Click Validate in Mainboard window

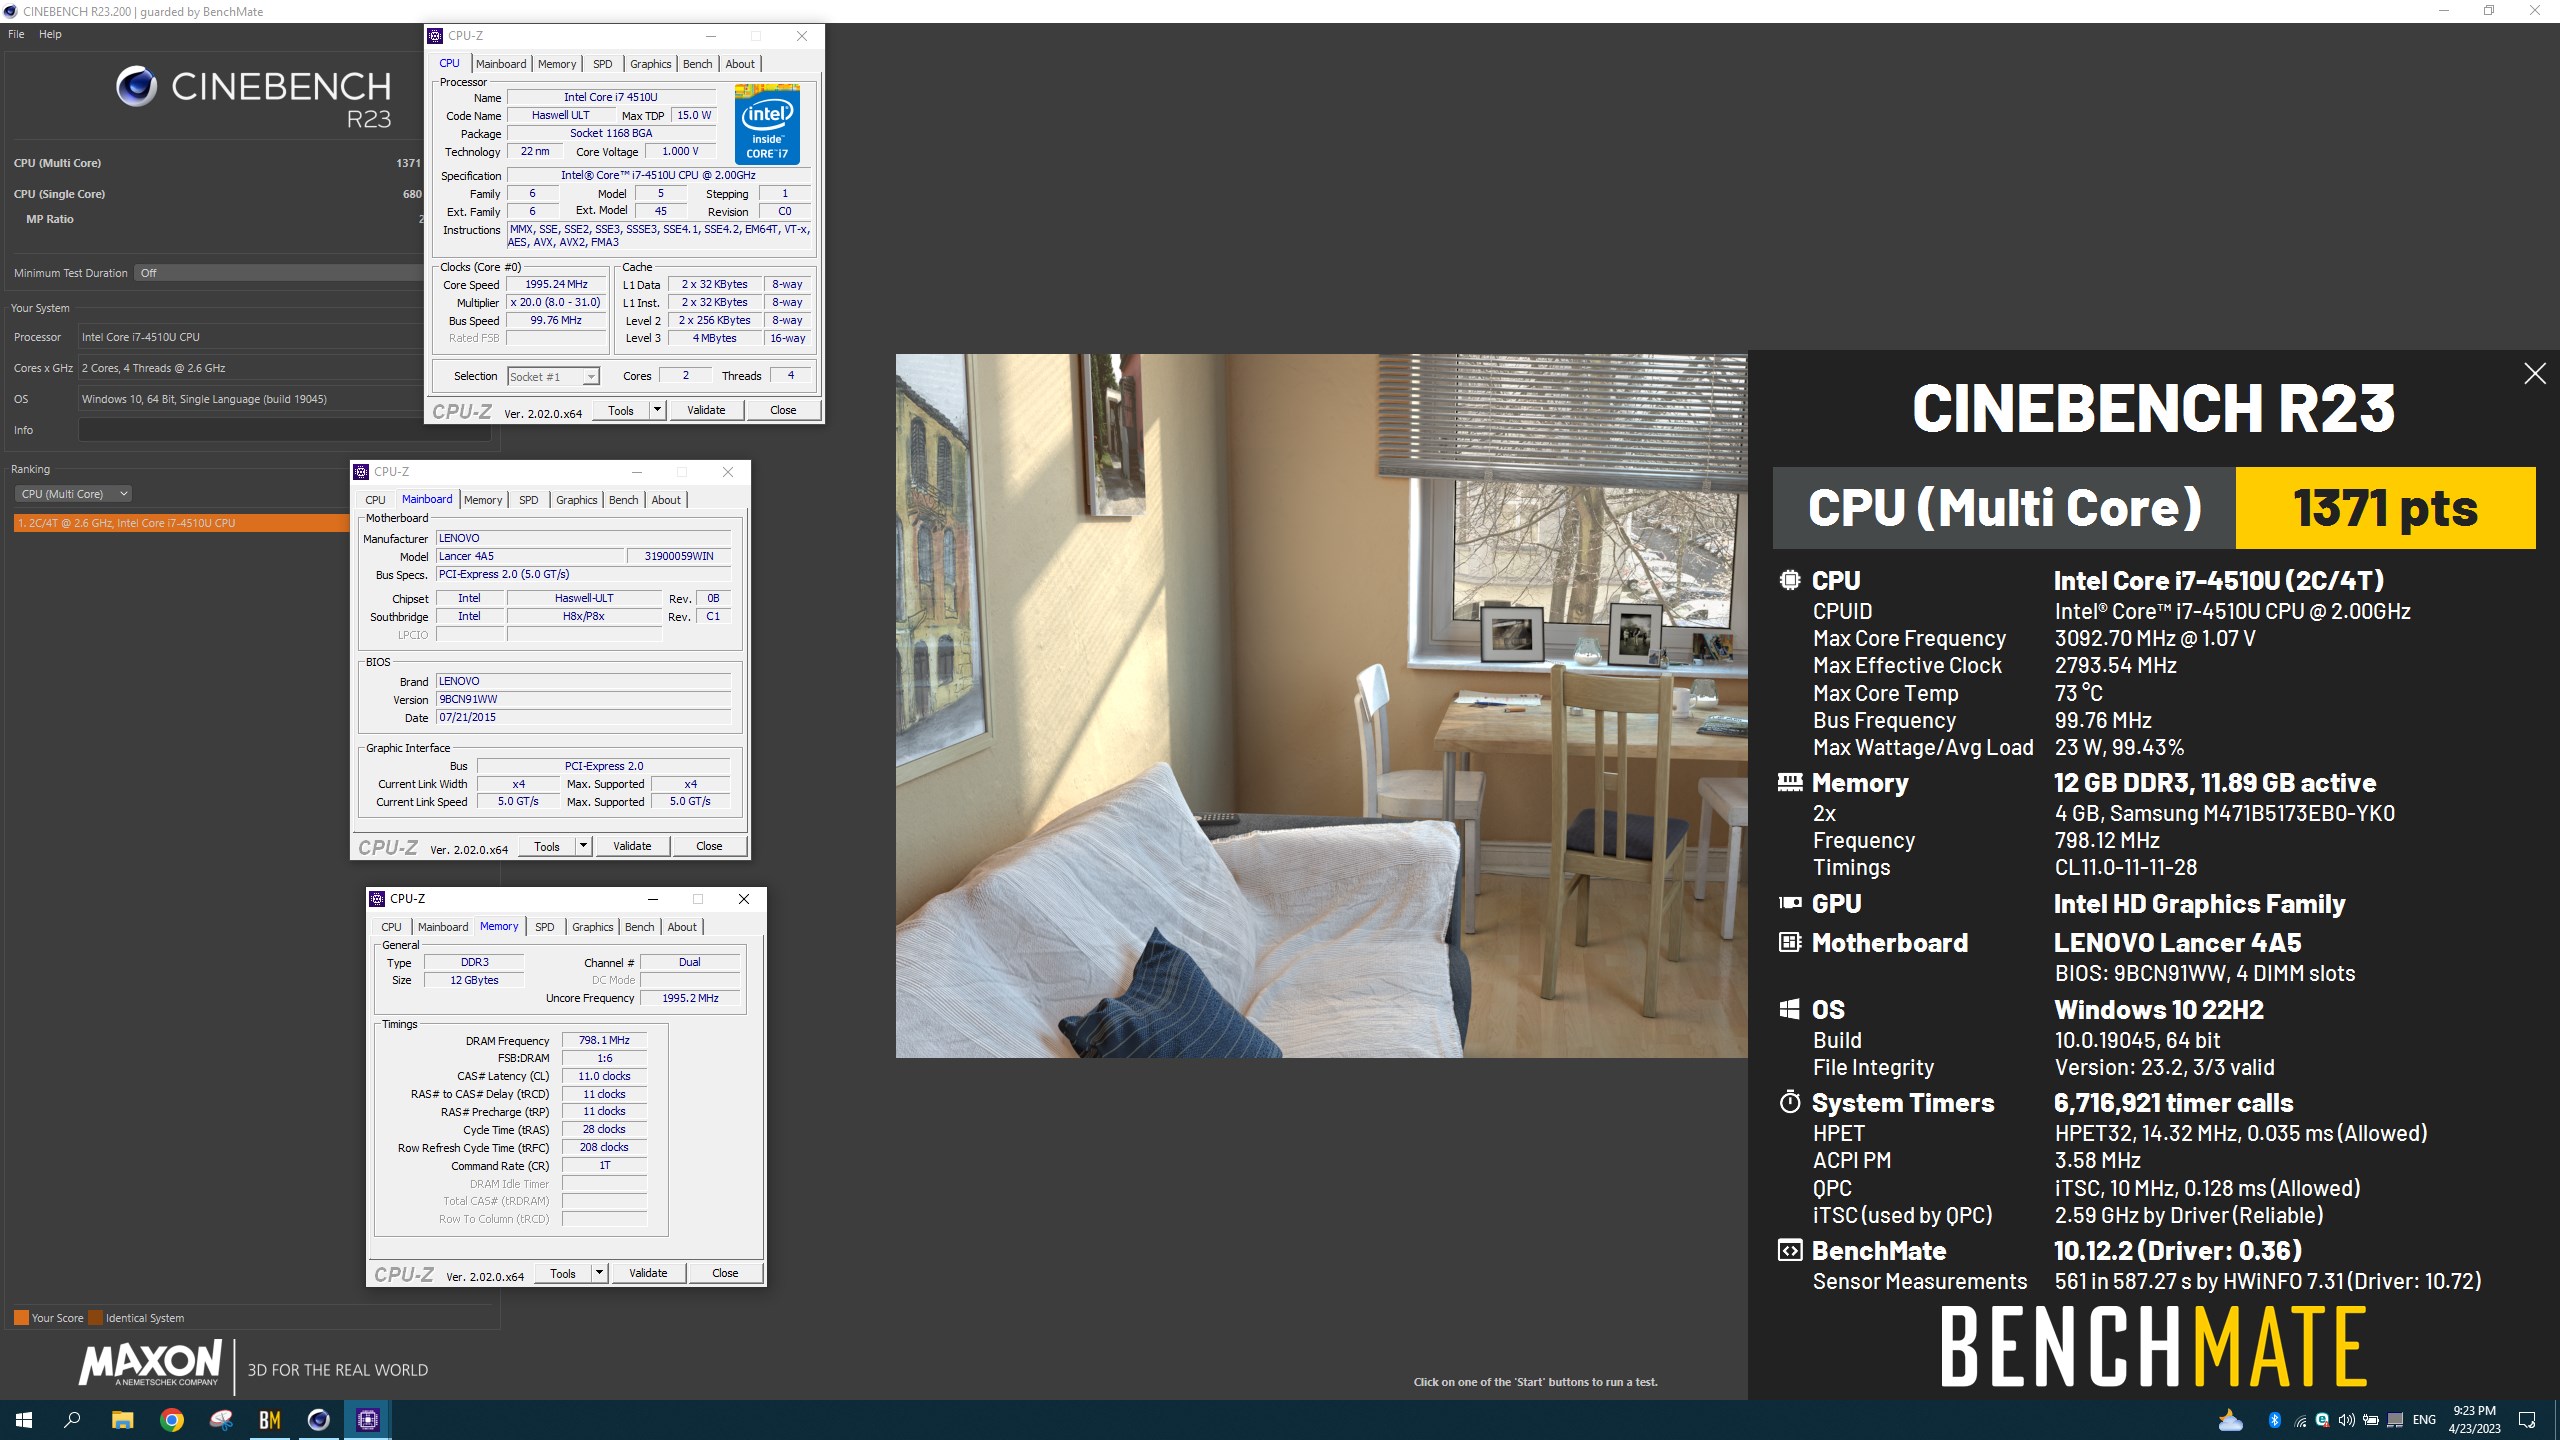pyautogui.click(x=632, y=846)
